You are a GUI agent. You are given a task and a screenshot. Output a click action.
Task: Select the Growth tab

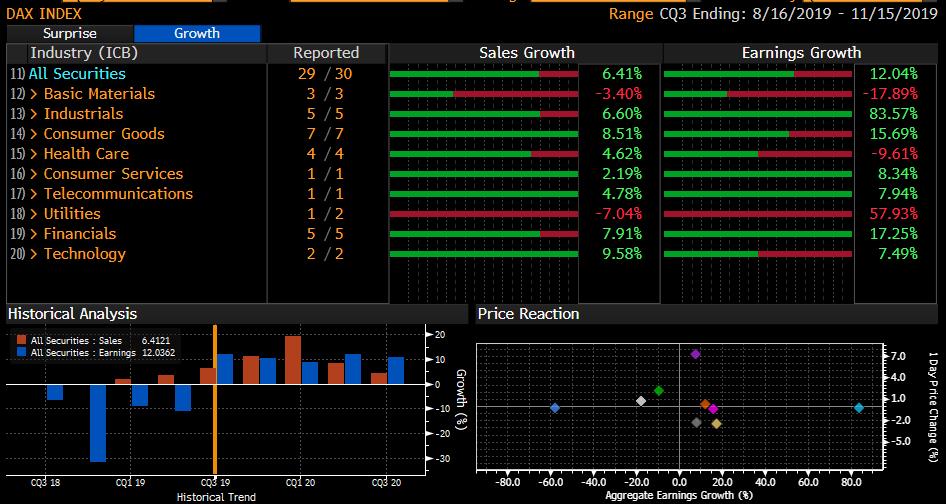(x=197, y=33)
